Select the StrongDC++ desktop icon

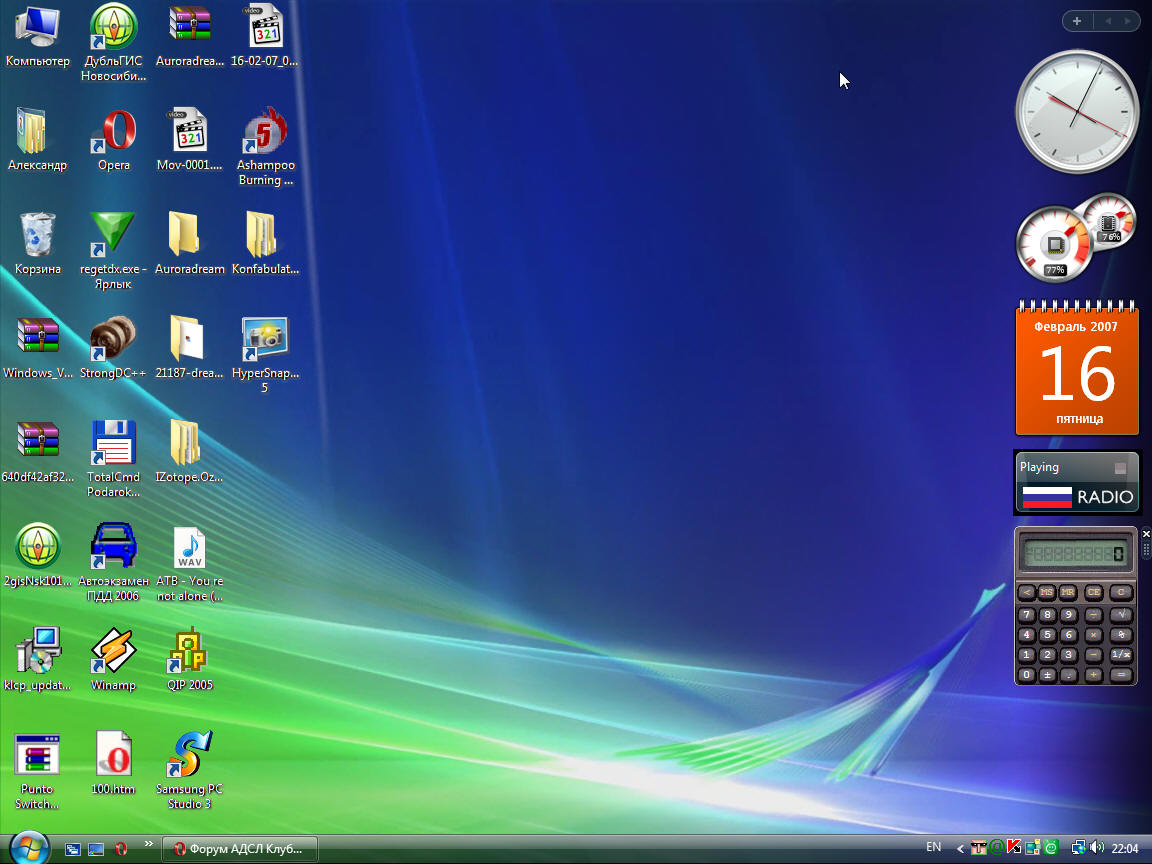[113, 340]
